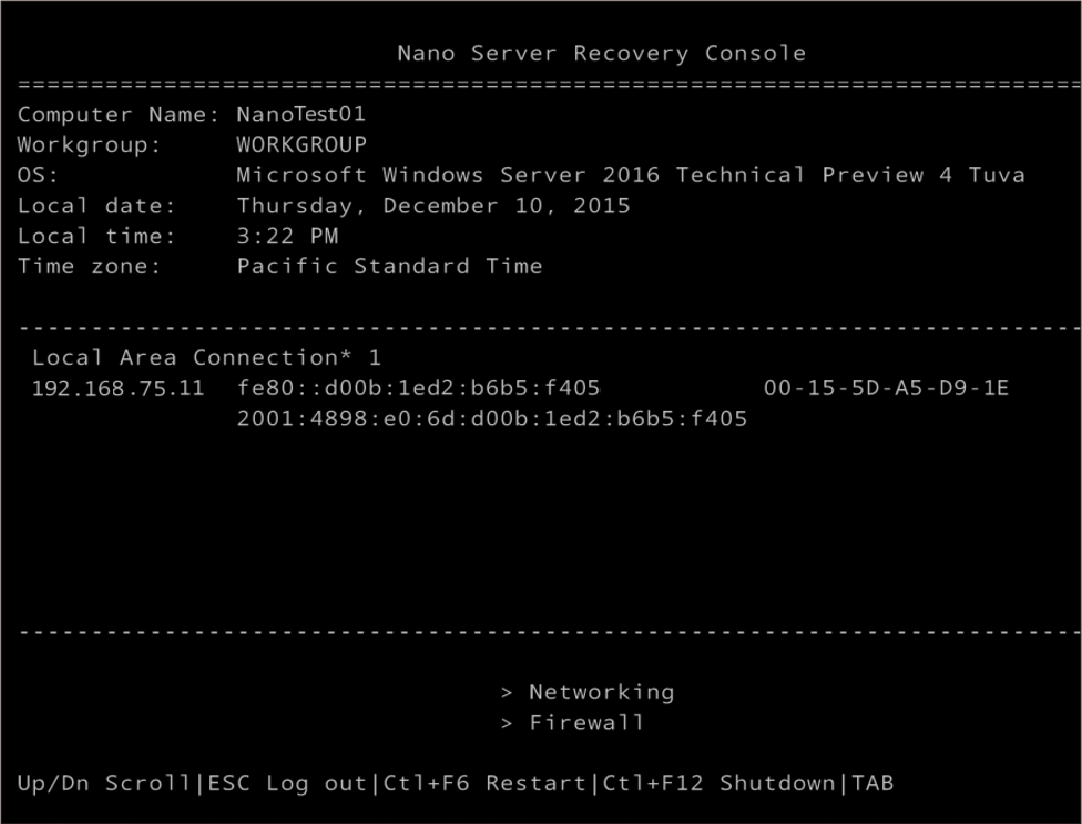Click the computer name NanoTest01

coord(301,114)
